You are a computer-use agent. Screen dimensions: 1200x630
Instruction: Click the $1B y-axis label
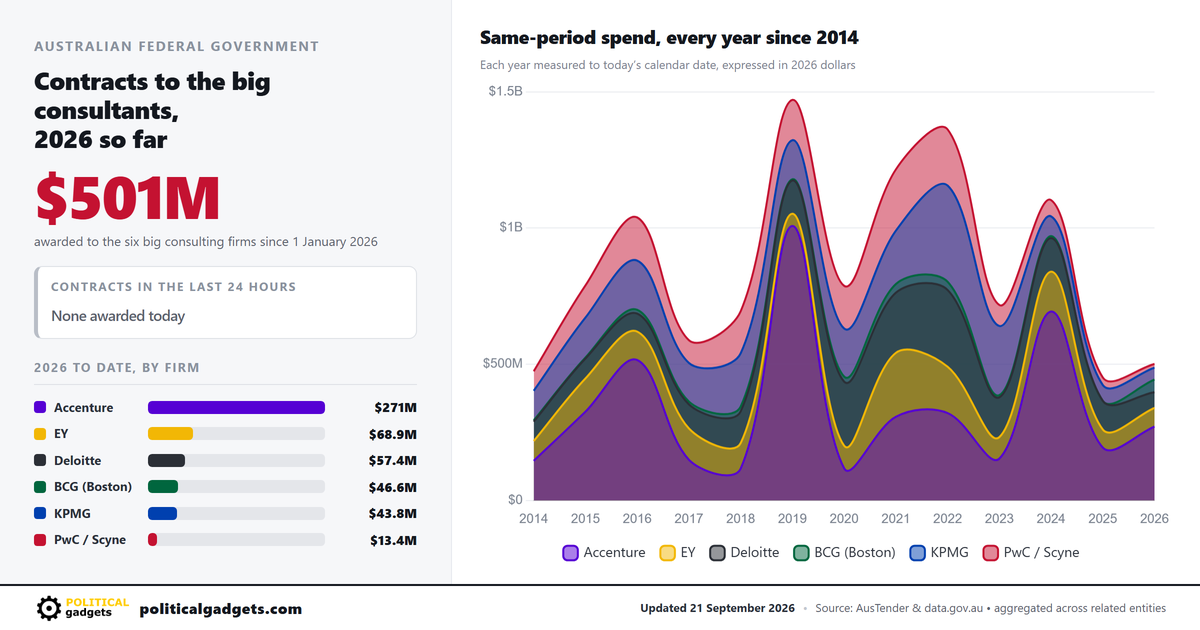(x=510, y=227)
